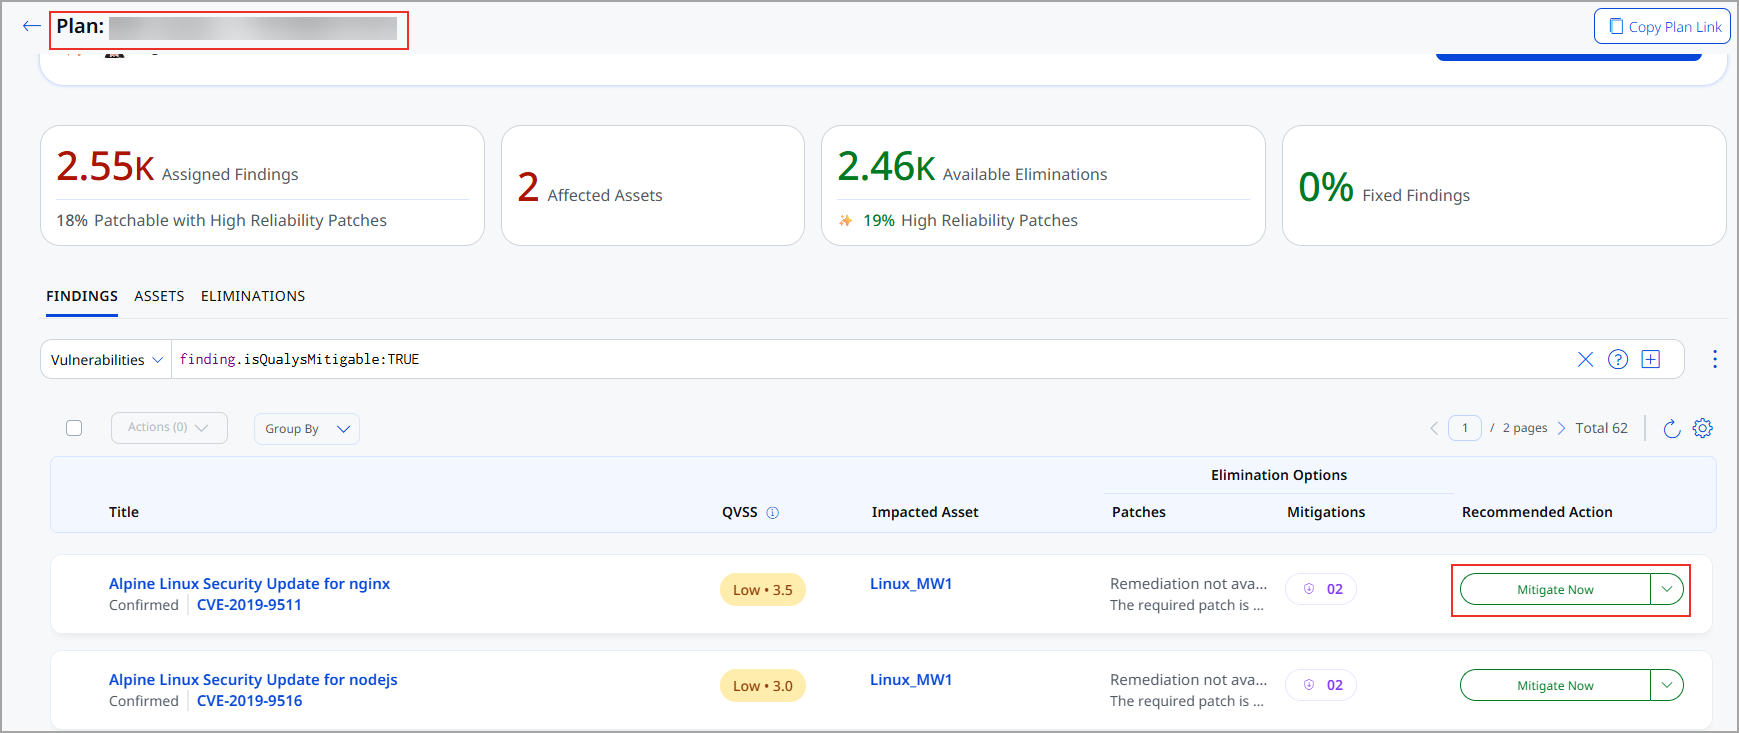Open Linux_MW1 asset in nginx row
Viewport: 1739px width, 733px height.
[x=911, y=584]
